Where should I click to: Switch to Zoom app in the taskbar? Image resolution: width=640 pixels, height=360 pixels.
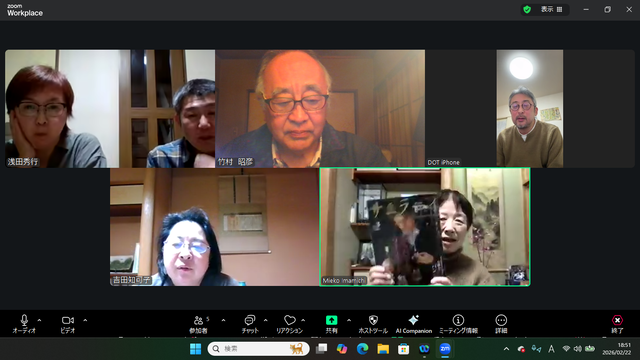pyautogui.click(x=445, y=349)
